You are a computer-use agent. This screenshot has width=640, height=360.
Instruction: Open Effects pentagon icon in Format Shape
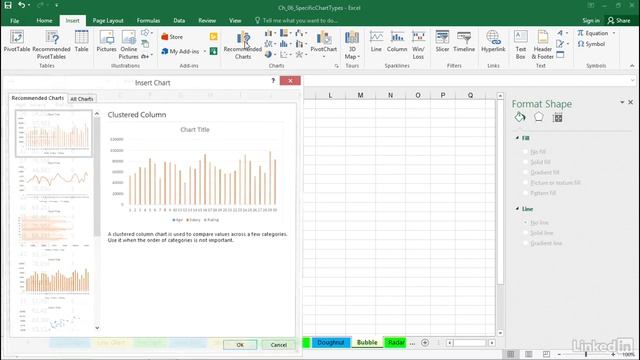coord(539,117)
